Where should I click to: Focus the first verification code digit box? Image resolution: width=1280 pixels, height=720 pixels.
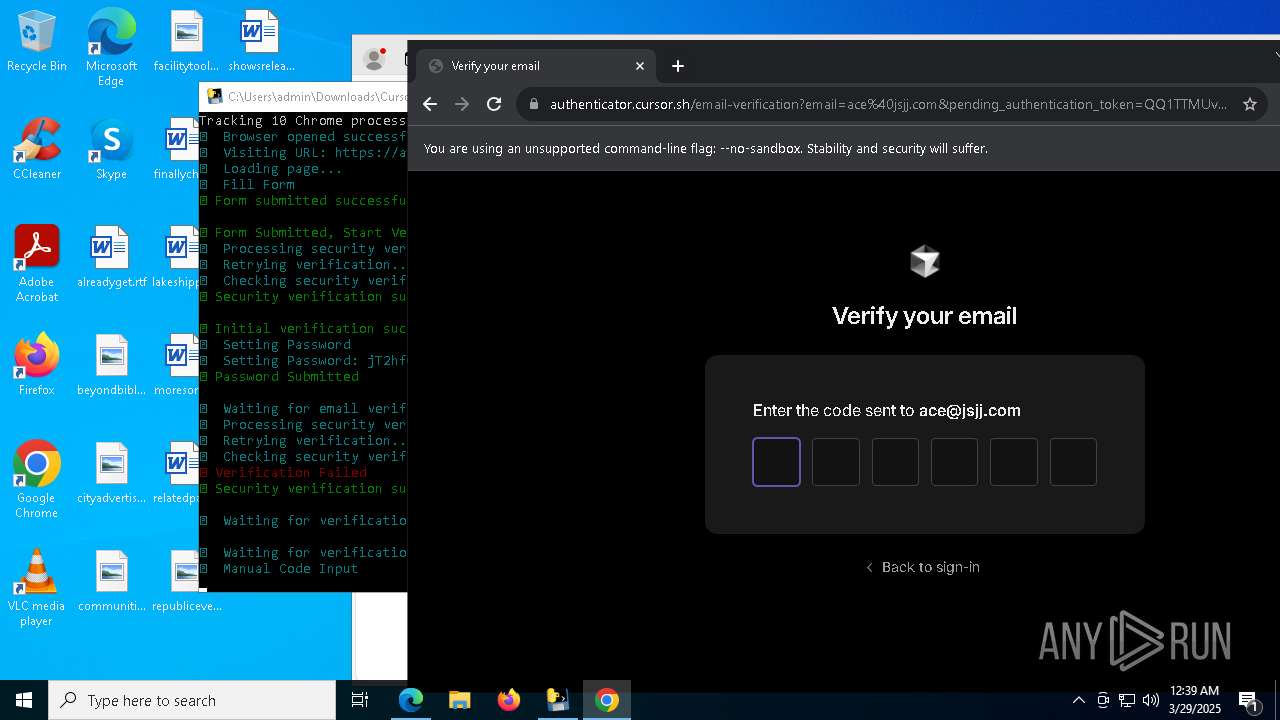coord(777,462)
